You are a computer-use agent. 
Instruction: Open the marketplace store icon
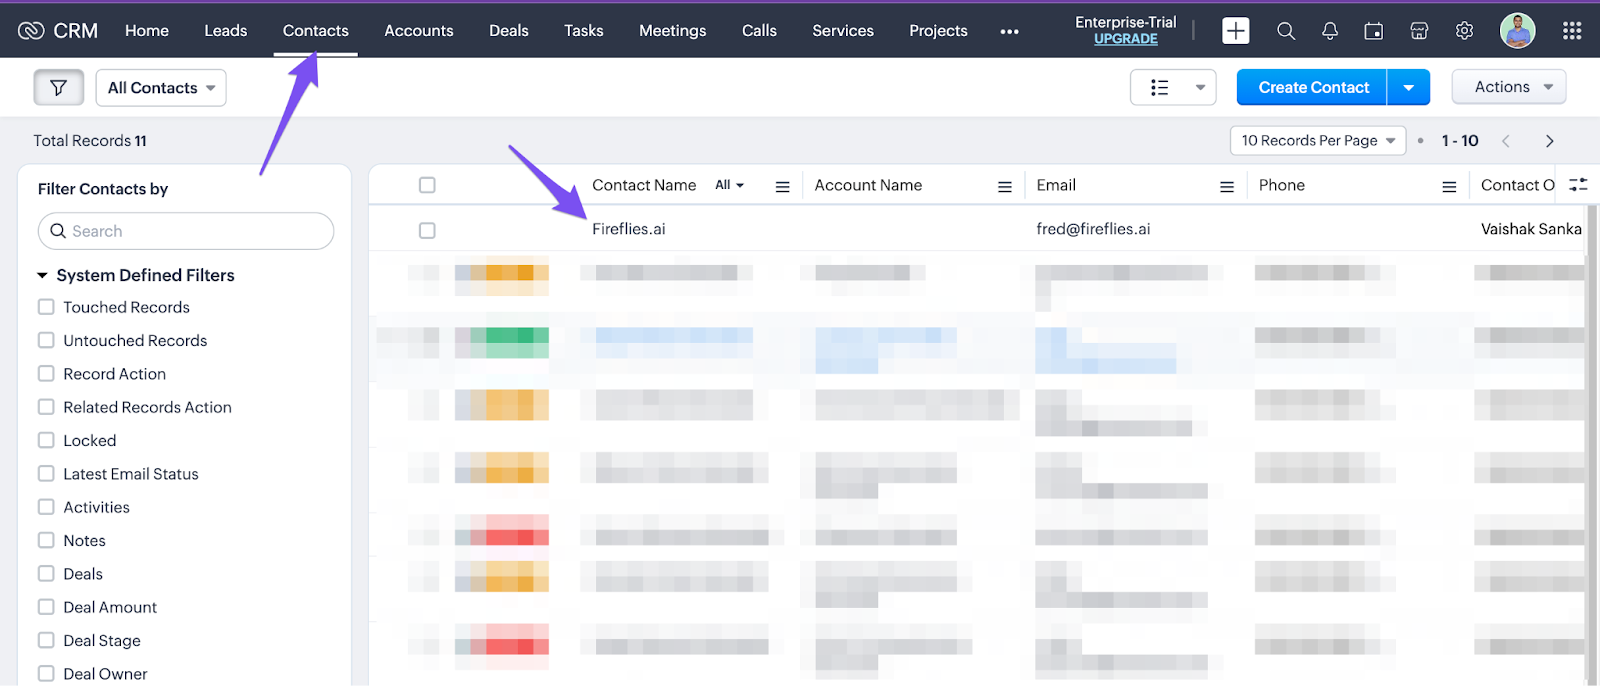click(x=1418, y=31)
